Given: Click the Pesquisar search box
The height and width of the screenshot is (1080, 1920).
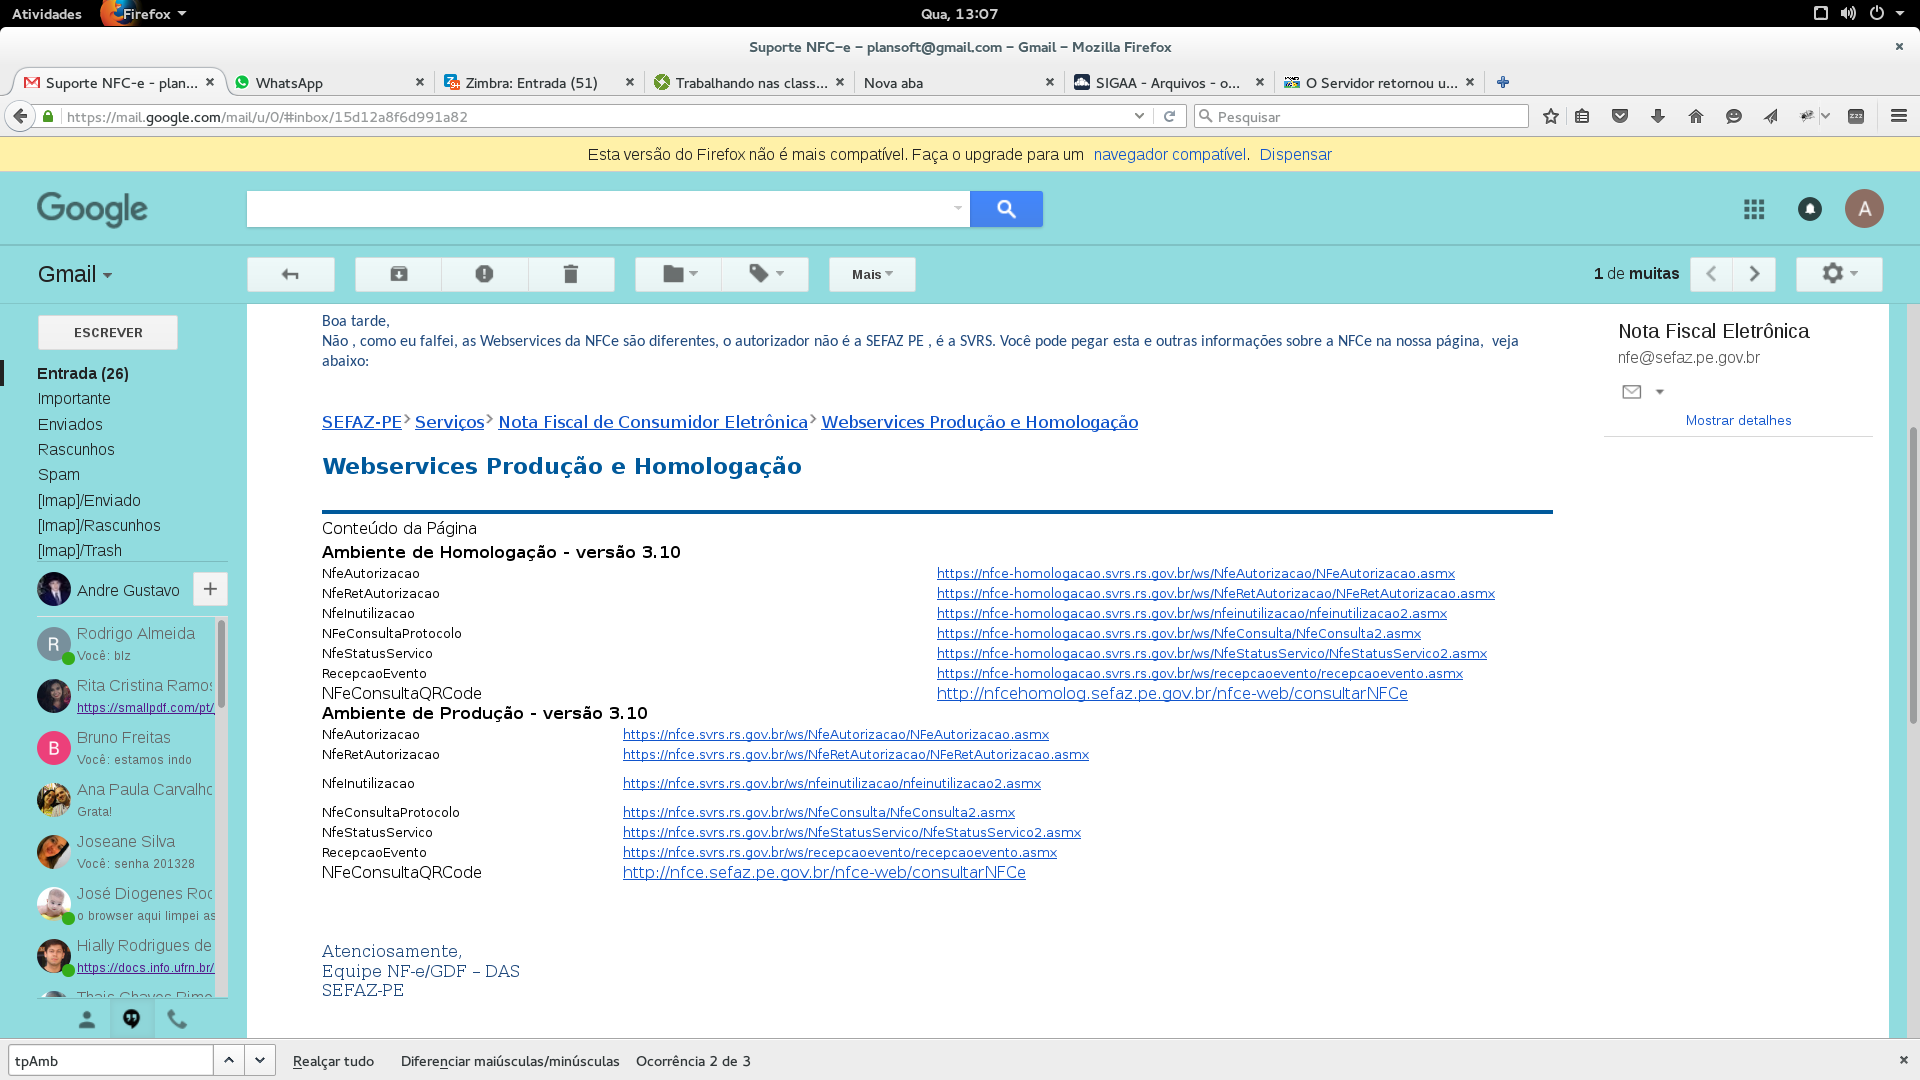Looking at the screenshot, I should [x=1362, y=116].
